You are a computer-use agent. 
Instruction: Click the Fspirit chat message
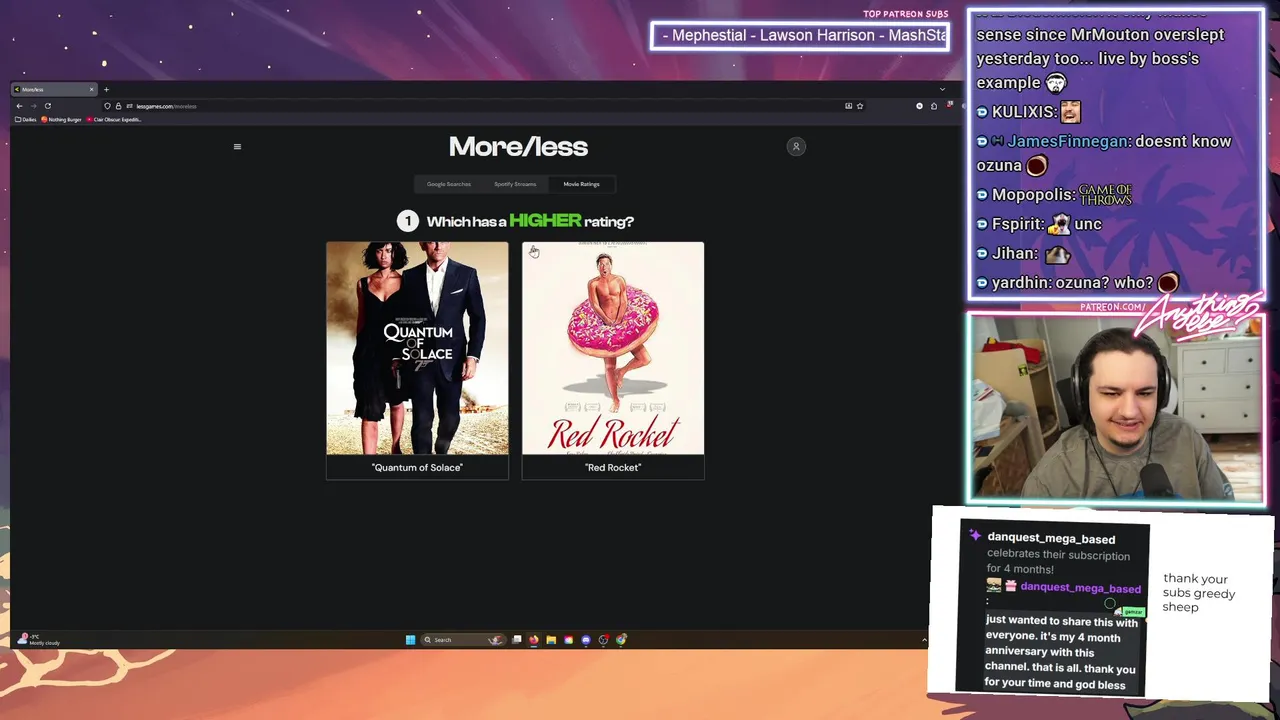tap(1039, 224)
